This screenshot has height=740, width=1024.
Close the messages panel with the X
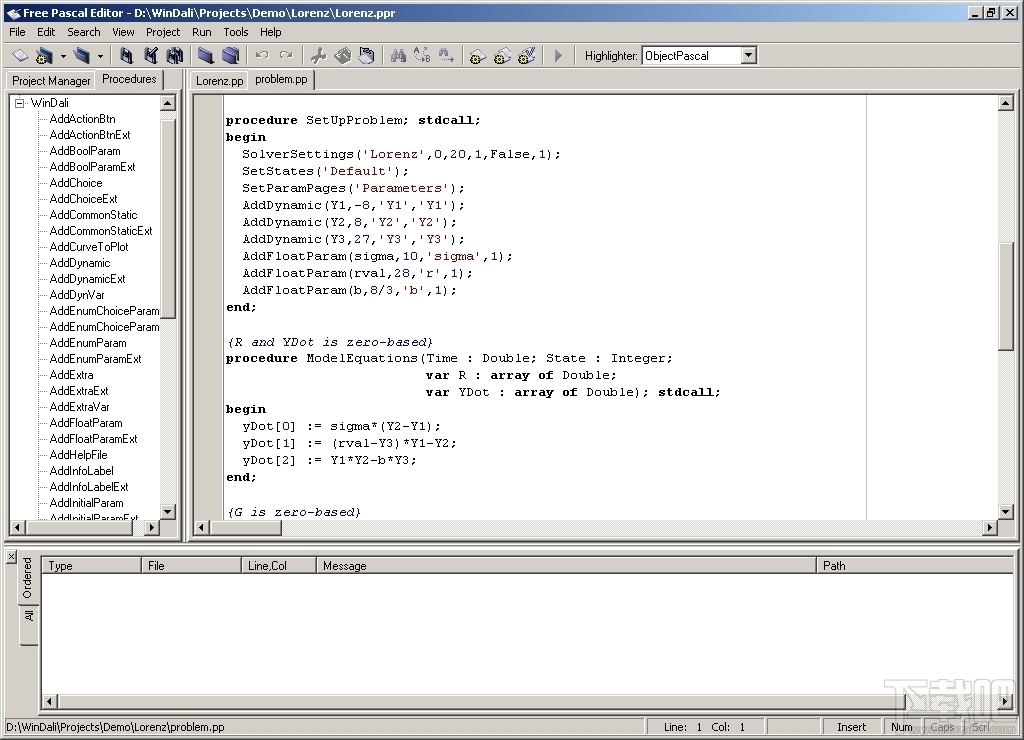pos(11,556)
